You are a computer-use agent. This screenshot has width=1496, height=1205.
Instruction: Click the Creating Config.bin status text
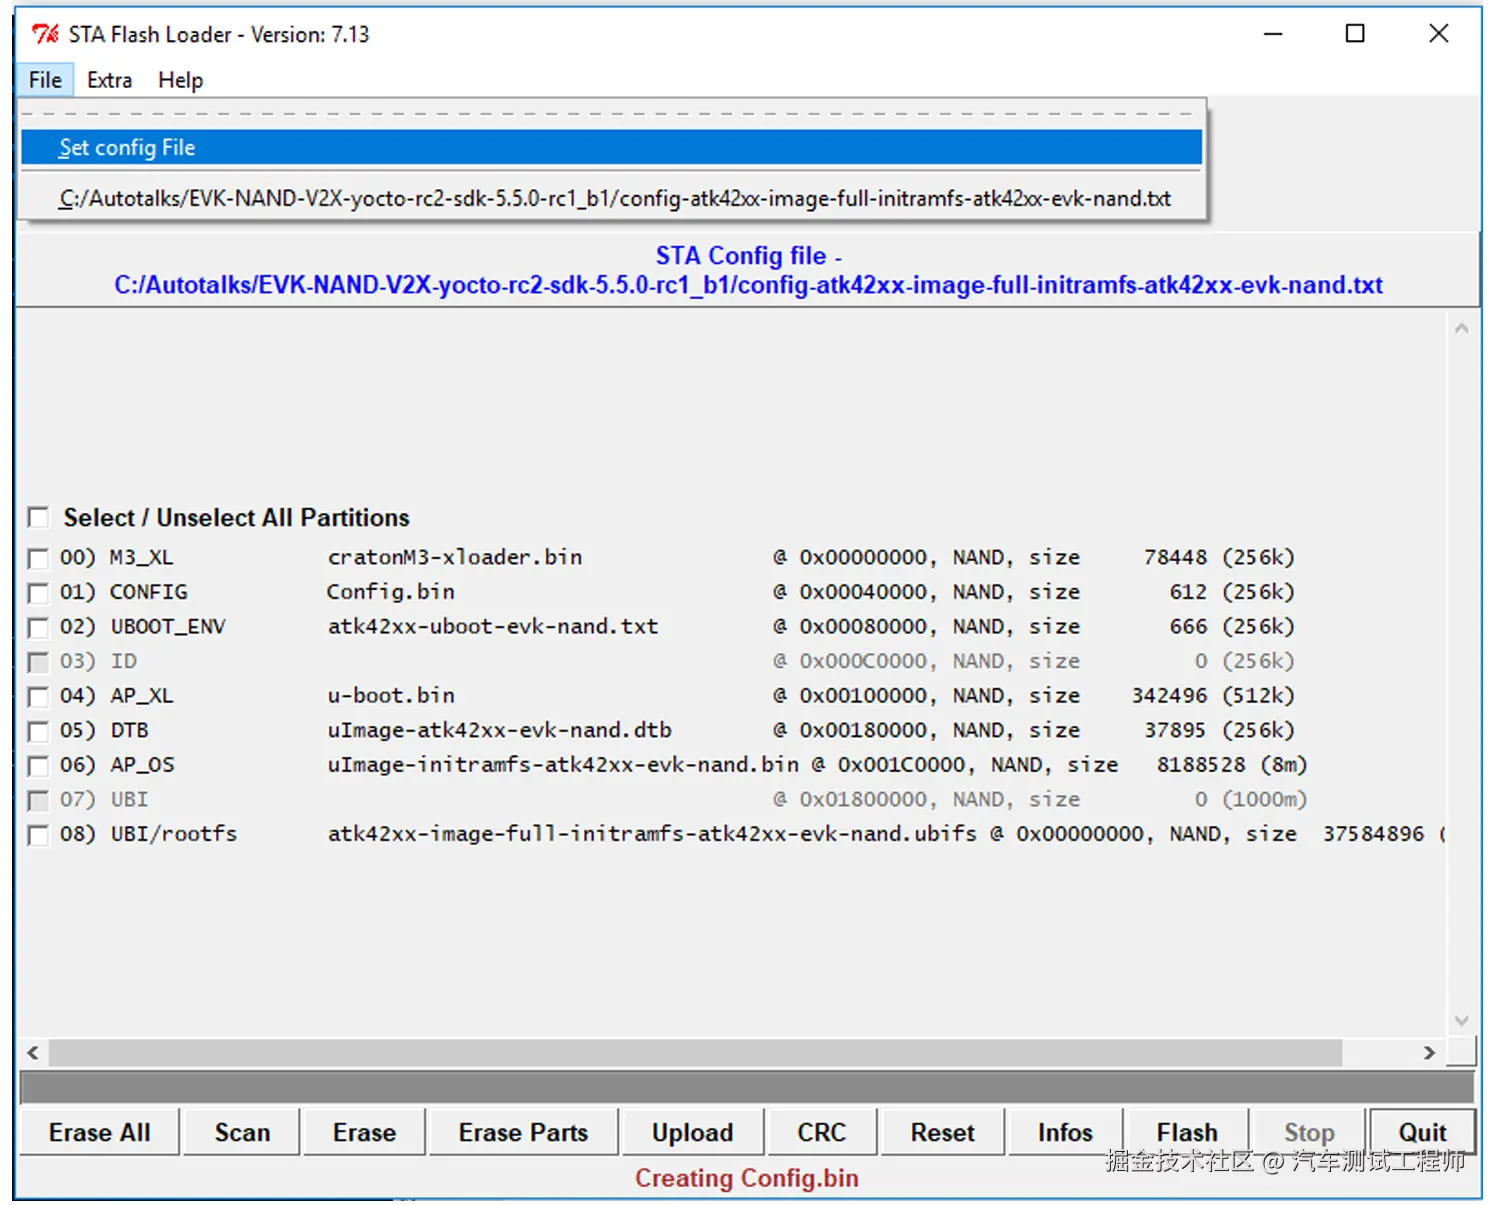click(x=747, y=1178)
